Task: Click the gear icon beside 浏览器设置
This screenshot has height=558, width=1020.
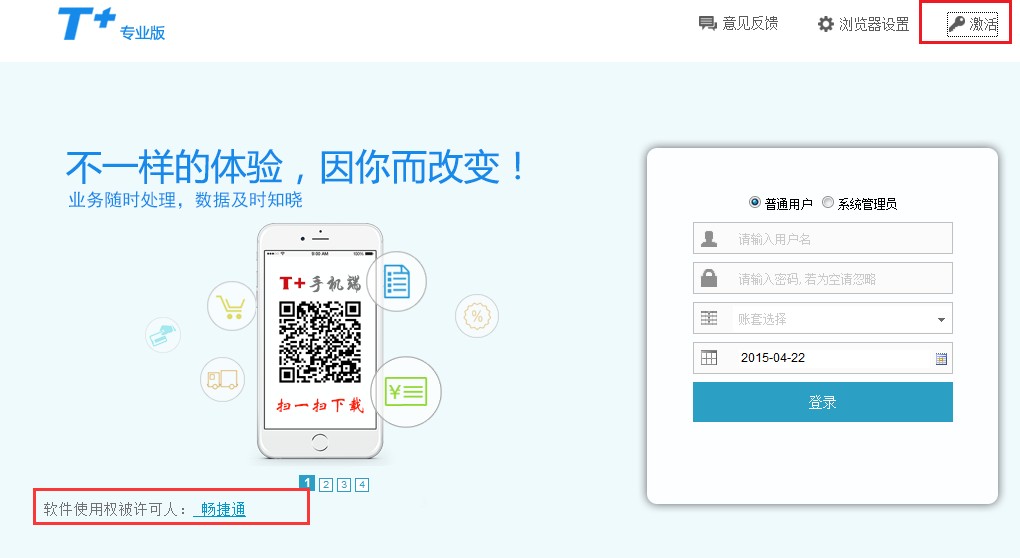Action: 825,25
